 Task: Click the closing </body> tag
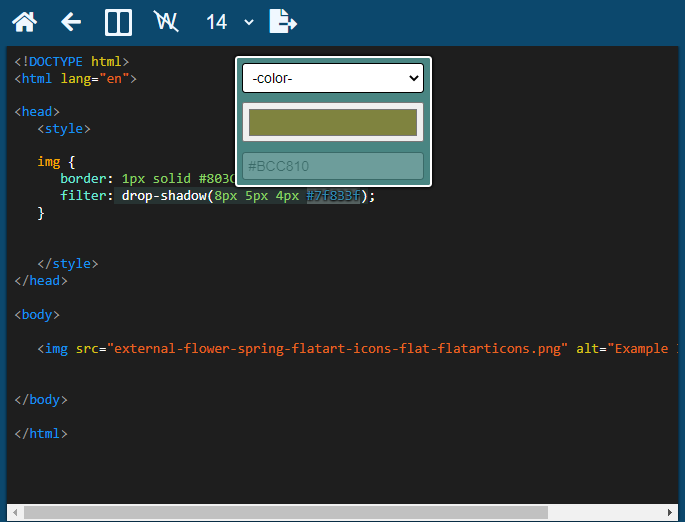point(41,400)
